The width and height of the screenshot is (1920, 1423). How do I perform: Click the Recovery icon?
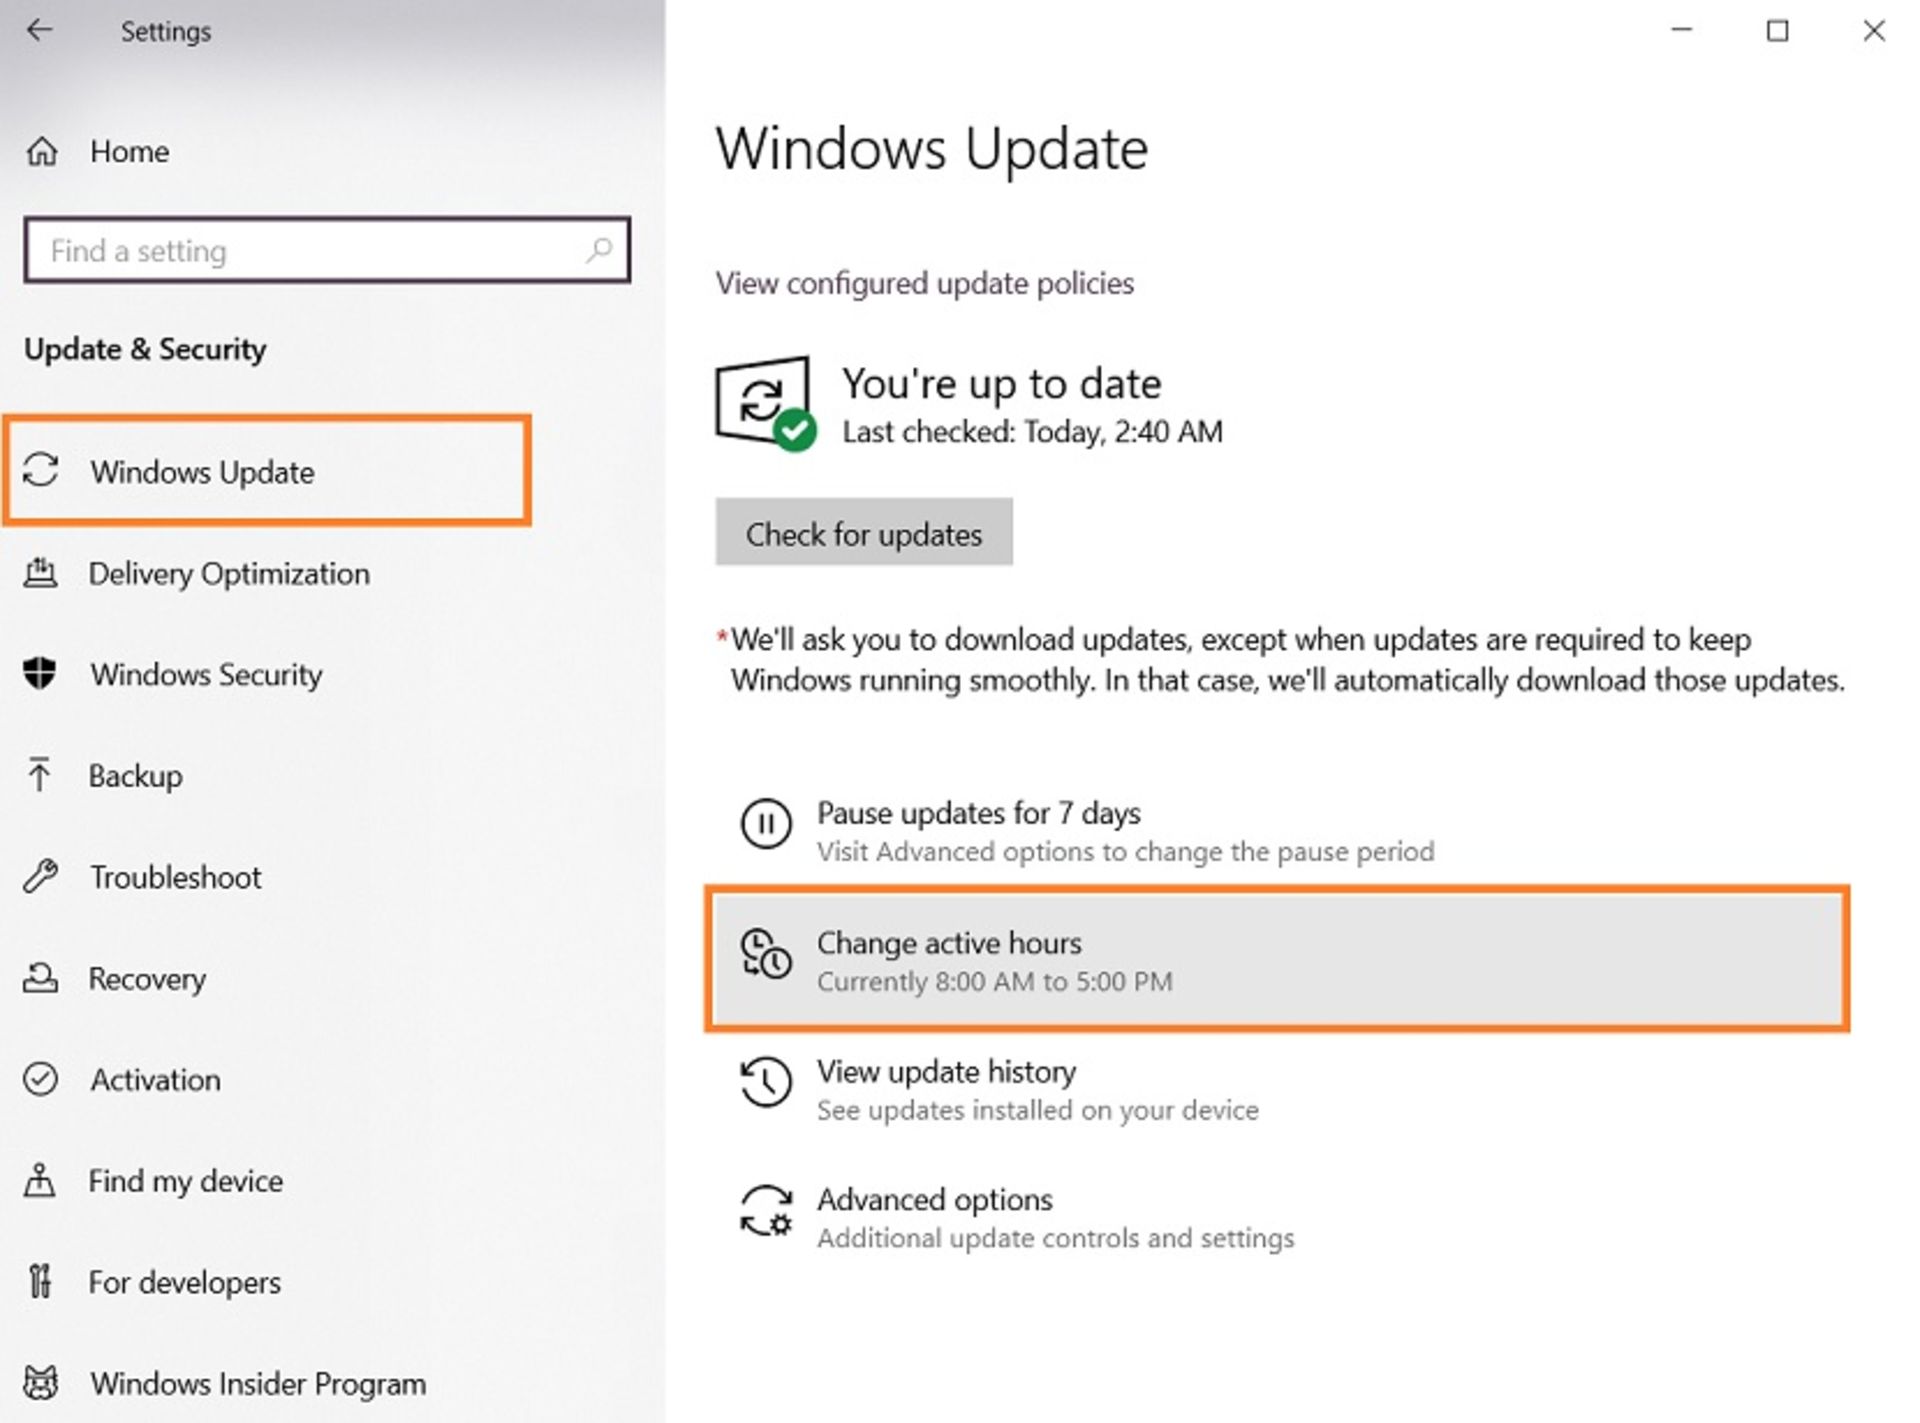pyautogui.click(x=40, y=977)
